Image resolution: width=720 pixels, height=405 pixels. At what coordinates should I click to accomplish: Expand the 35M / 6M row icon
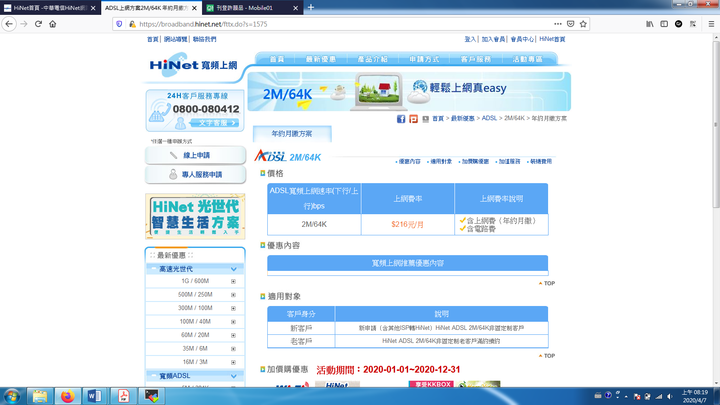233,349
